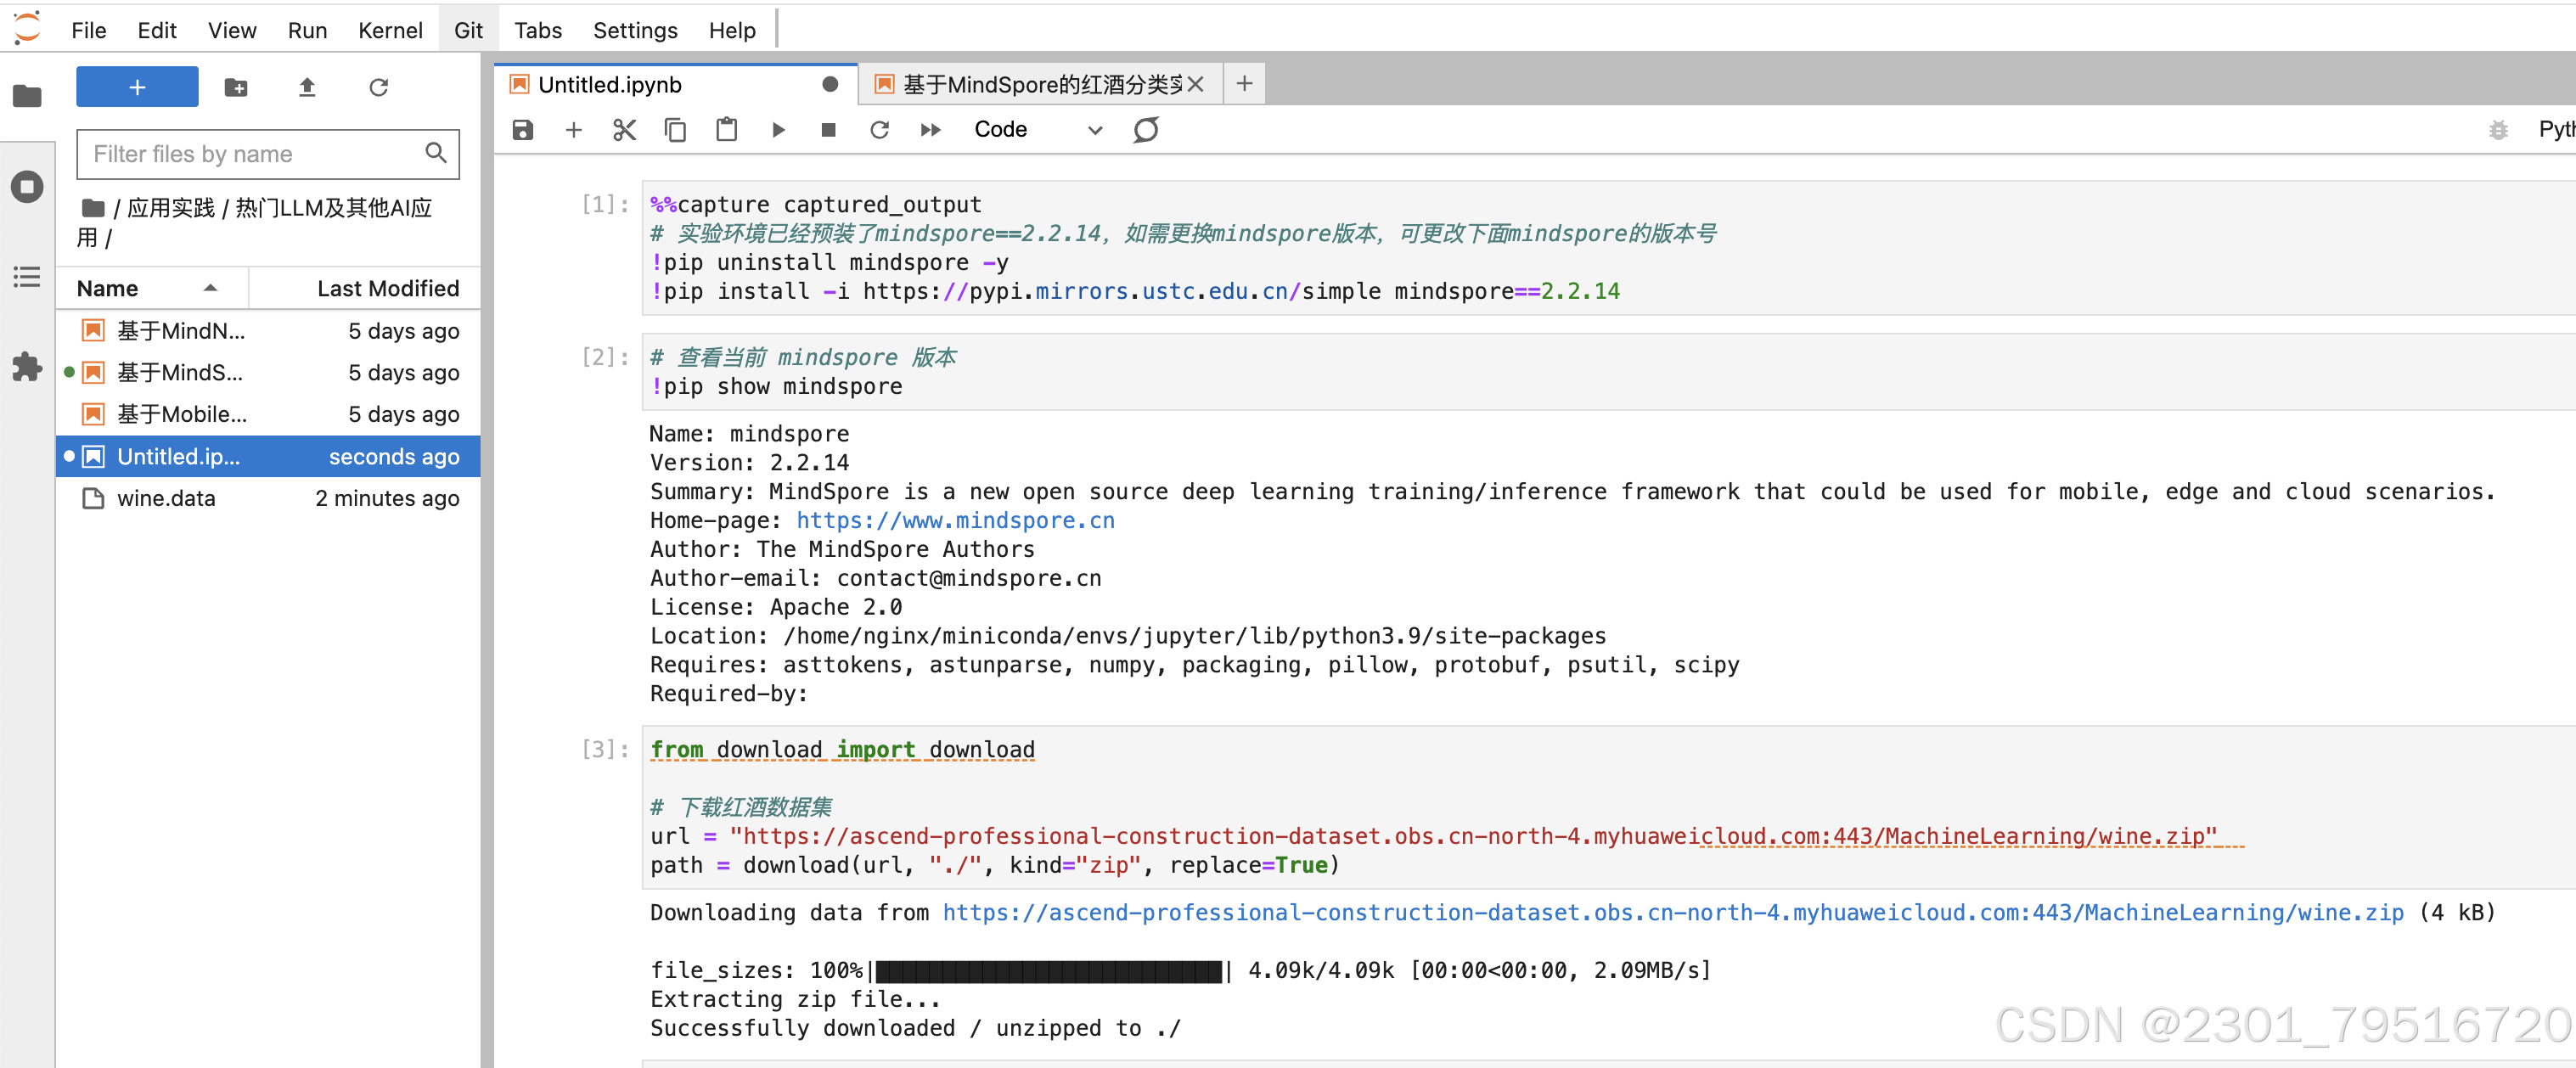Image resolution: width=2576 pixels, height=1068 pixels.
Task: Upload files using the upload arrow icon
Action: [307, 88]
